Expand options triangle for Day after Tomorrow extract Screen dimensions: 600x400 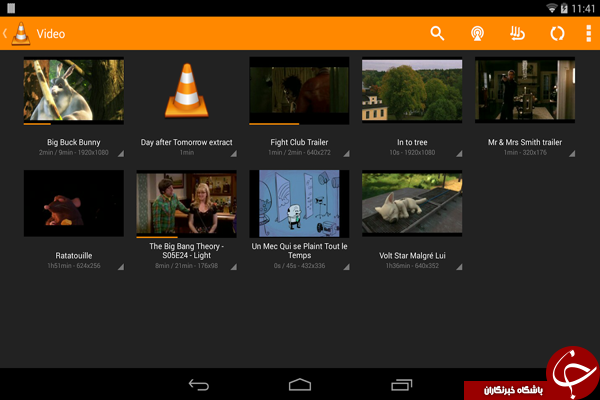234,153
